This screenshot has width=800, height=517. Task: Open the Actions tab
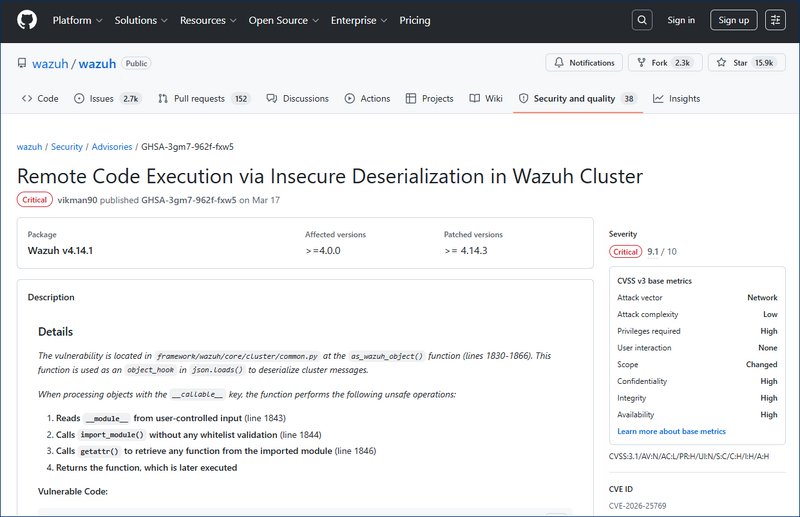pyautogui.click(x=367, y=99)
